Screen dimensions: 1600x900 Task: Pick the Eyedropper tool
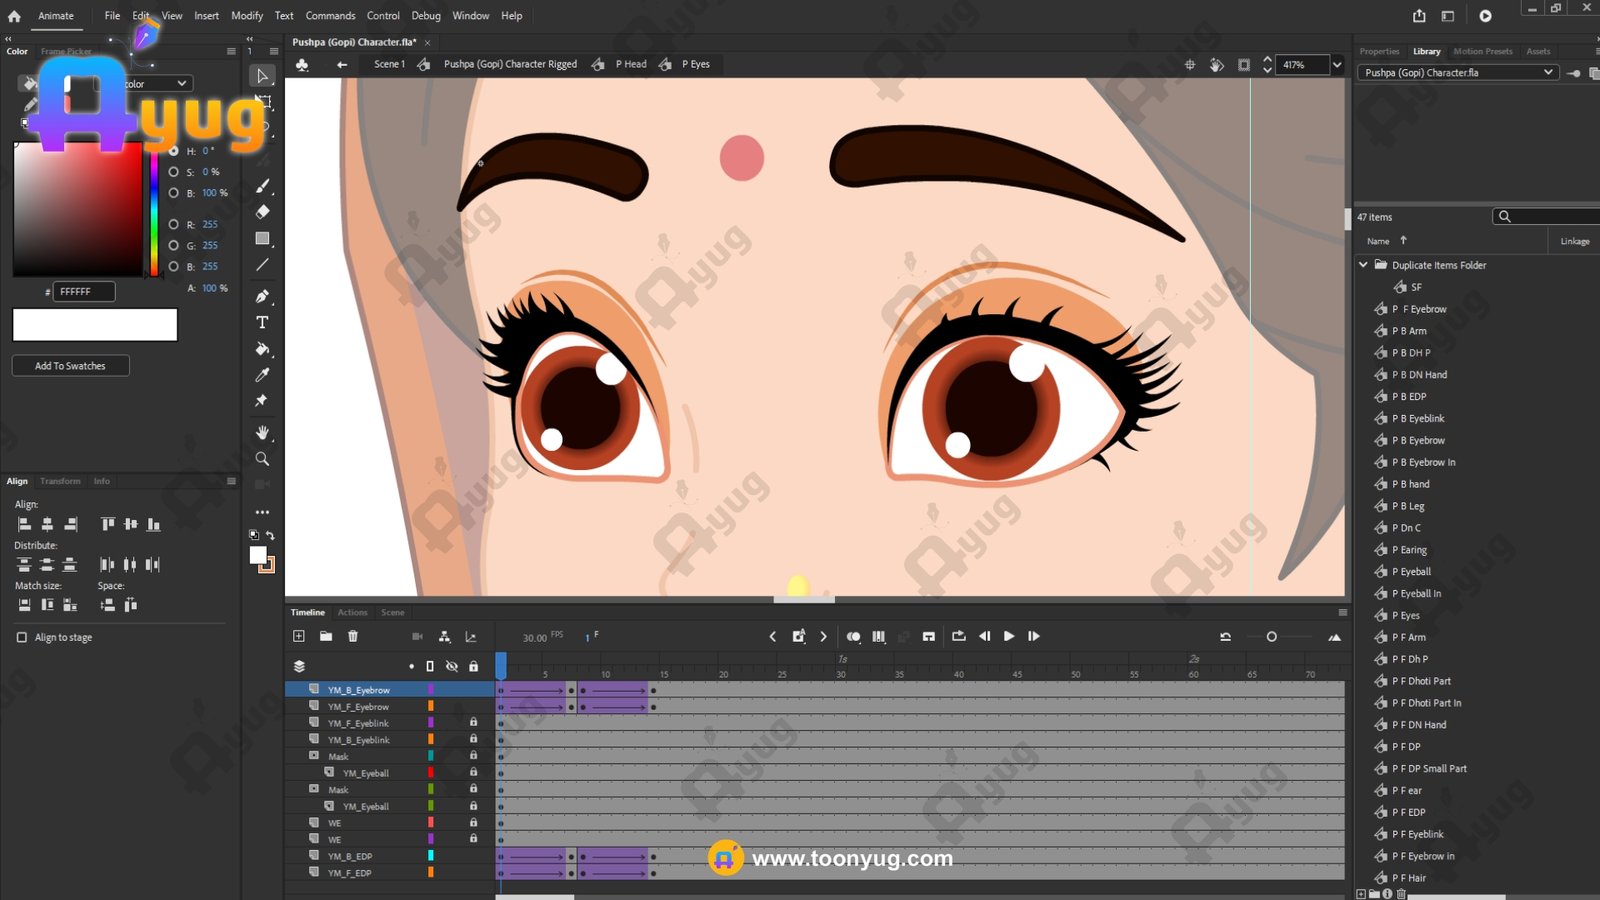(262, 375)
